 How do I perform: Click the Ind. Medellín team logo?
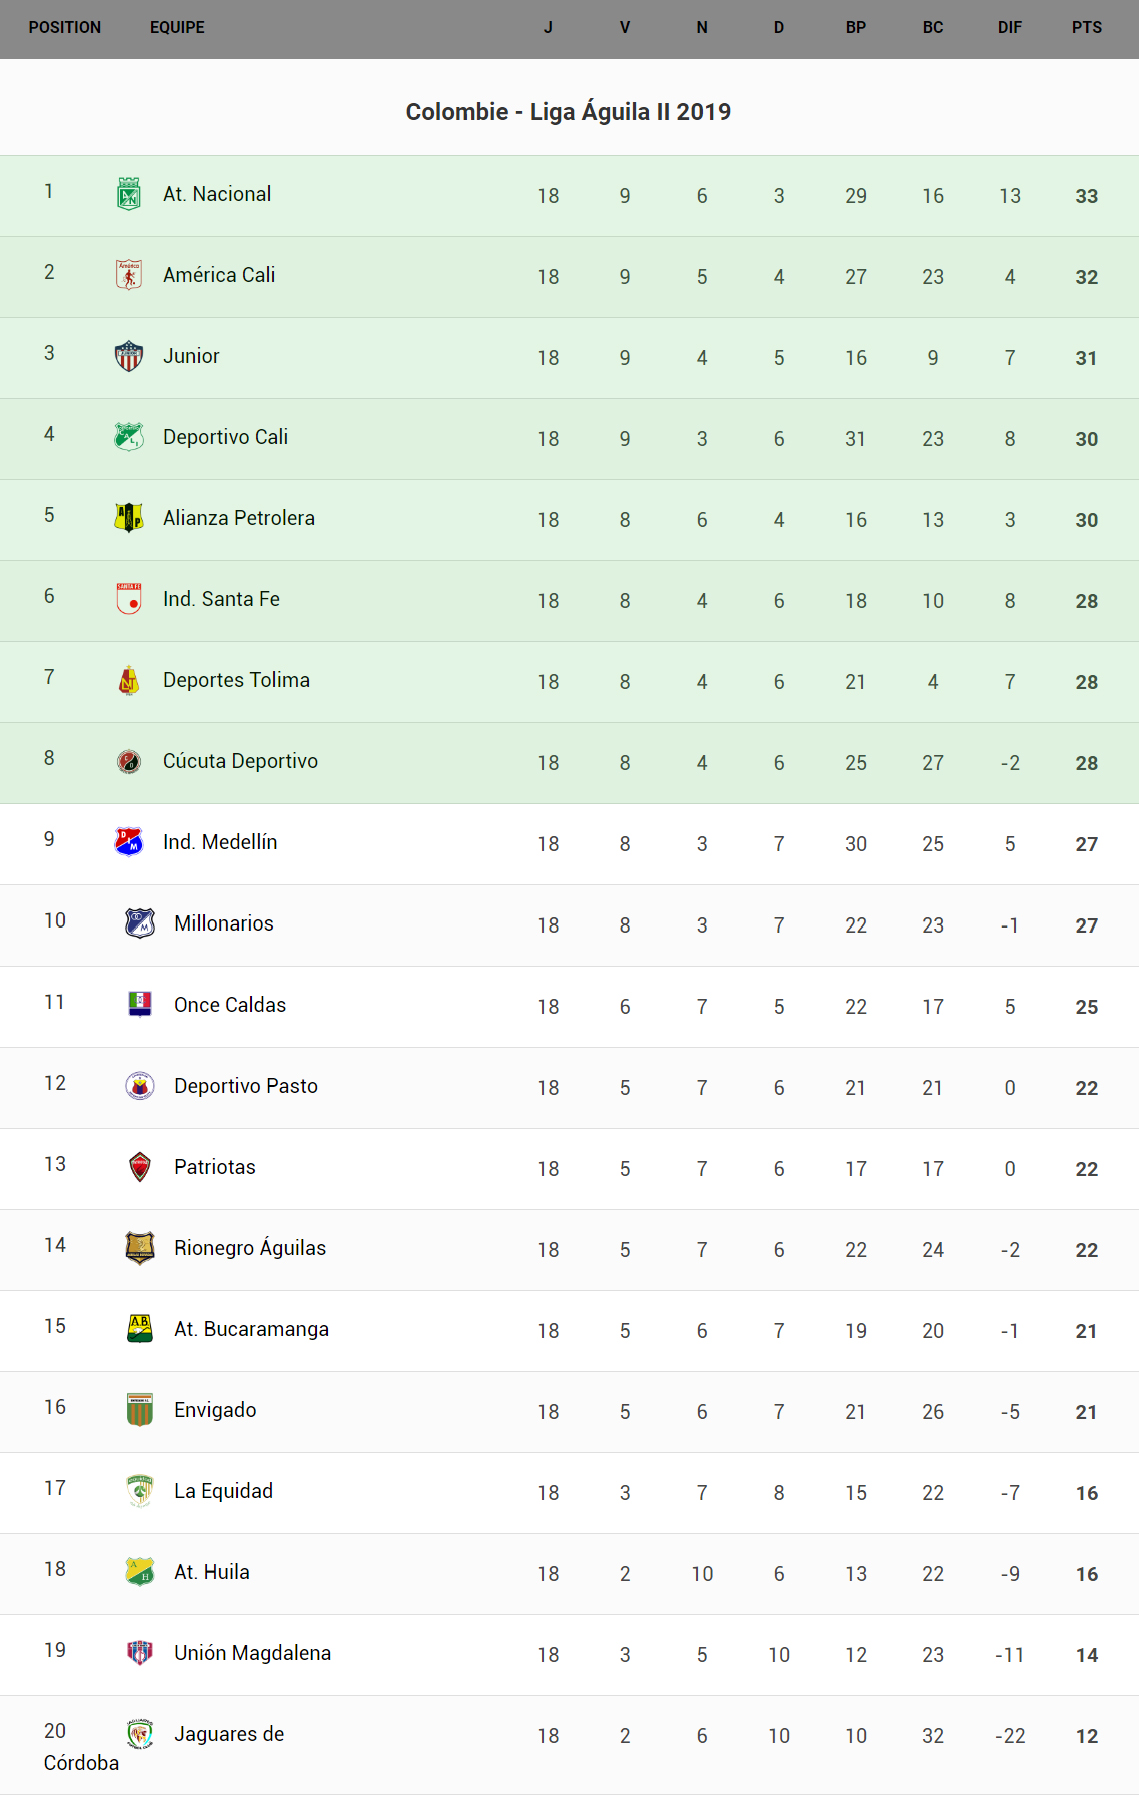129,842
